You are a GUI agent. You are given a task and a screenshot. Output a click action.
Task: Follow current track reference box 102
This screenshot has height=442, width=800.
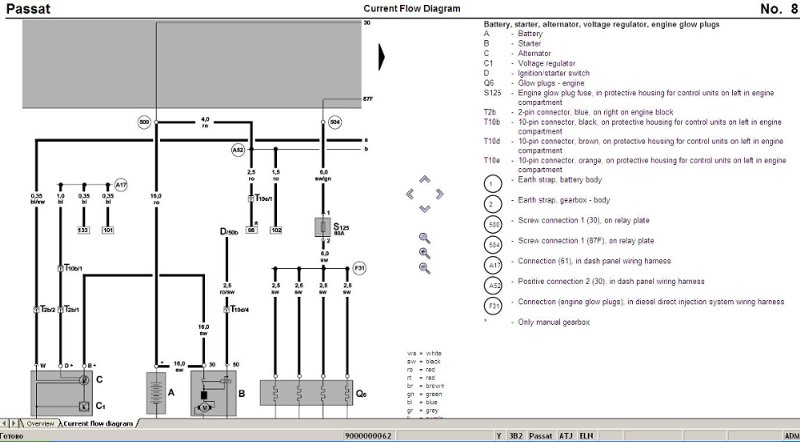[276, 230]
